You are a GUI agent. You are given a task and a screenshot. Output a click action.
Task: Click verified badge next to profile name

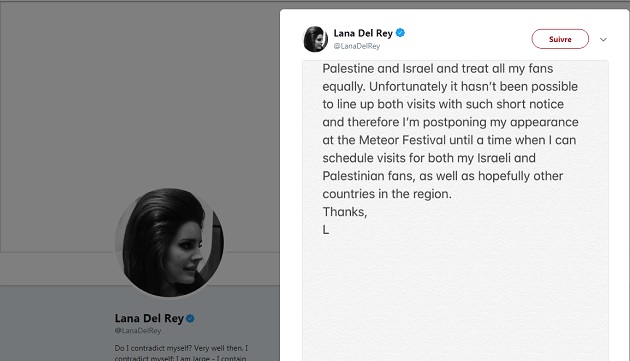[x=190, y=318]
